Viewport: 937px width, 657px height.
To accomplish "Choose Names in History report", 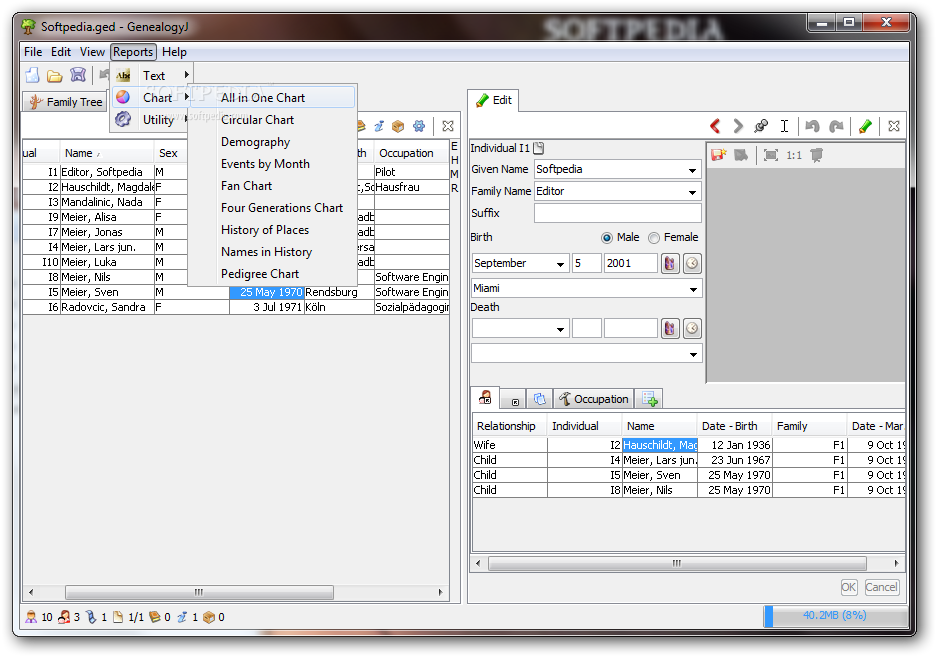I will pos(272,252).
